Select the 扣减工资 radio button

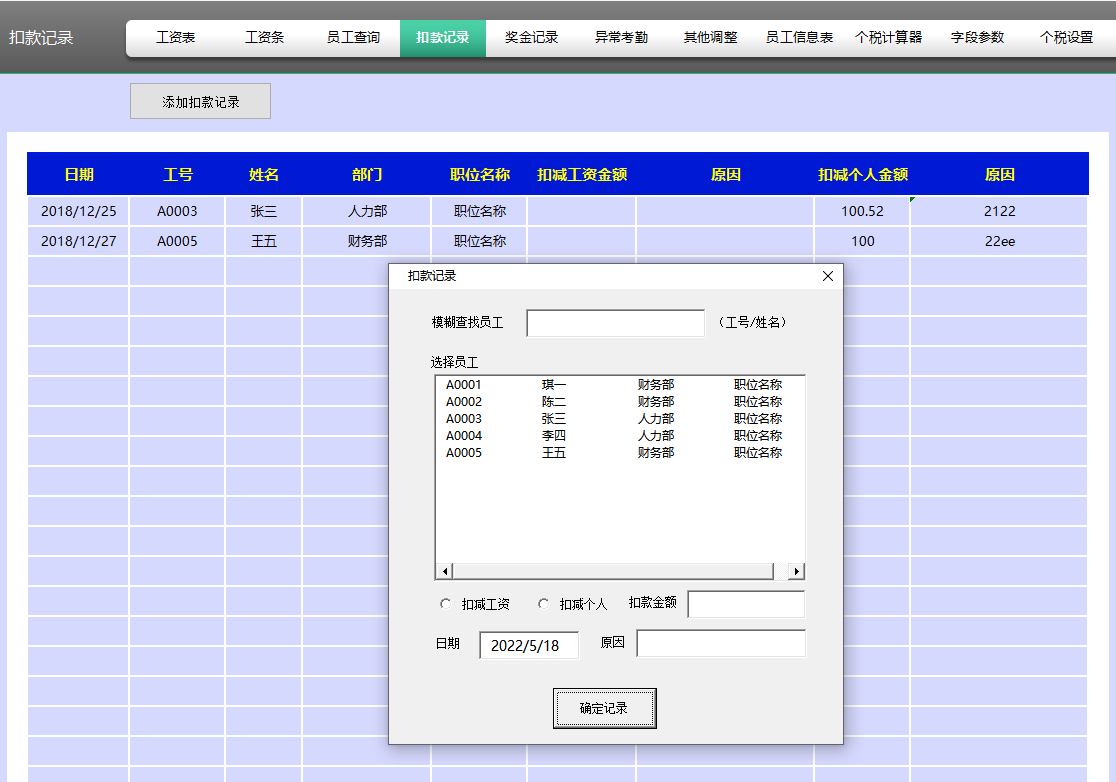pos(446,604)
